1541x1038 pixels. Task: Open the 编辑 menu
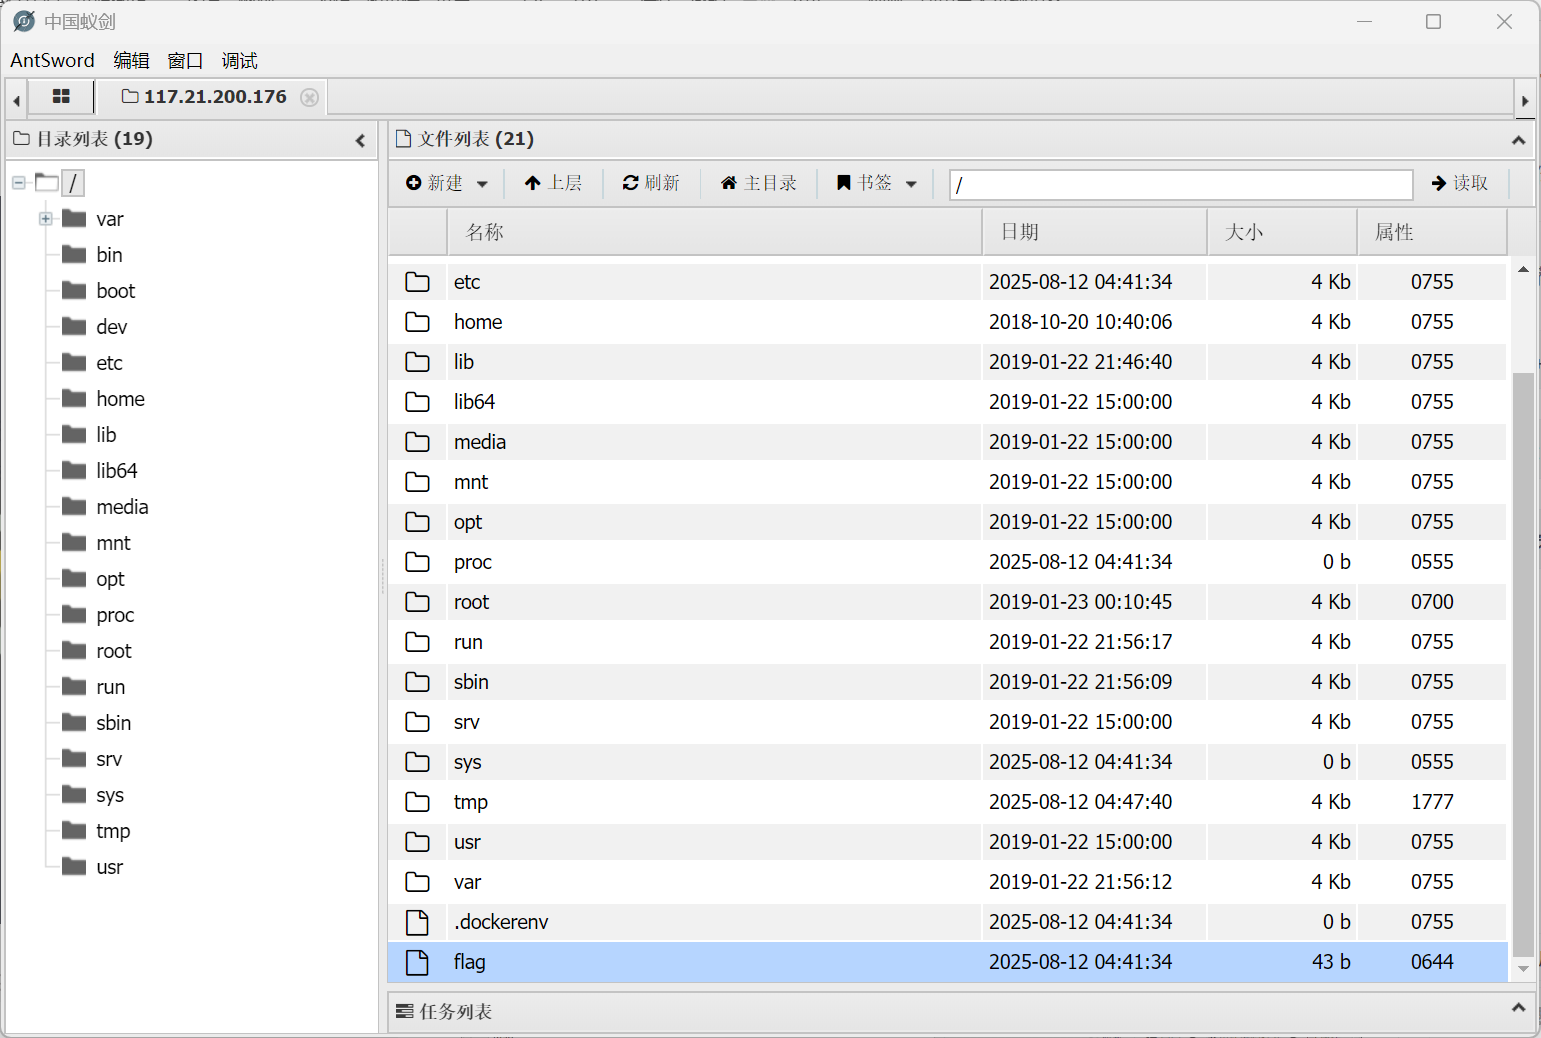click(131, 61)
